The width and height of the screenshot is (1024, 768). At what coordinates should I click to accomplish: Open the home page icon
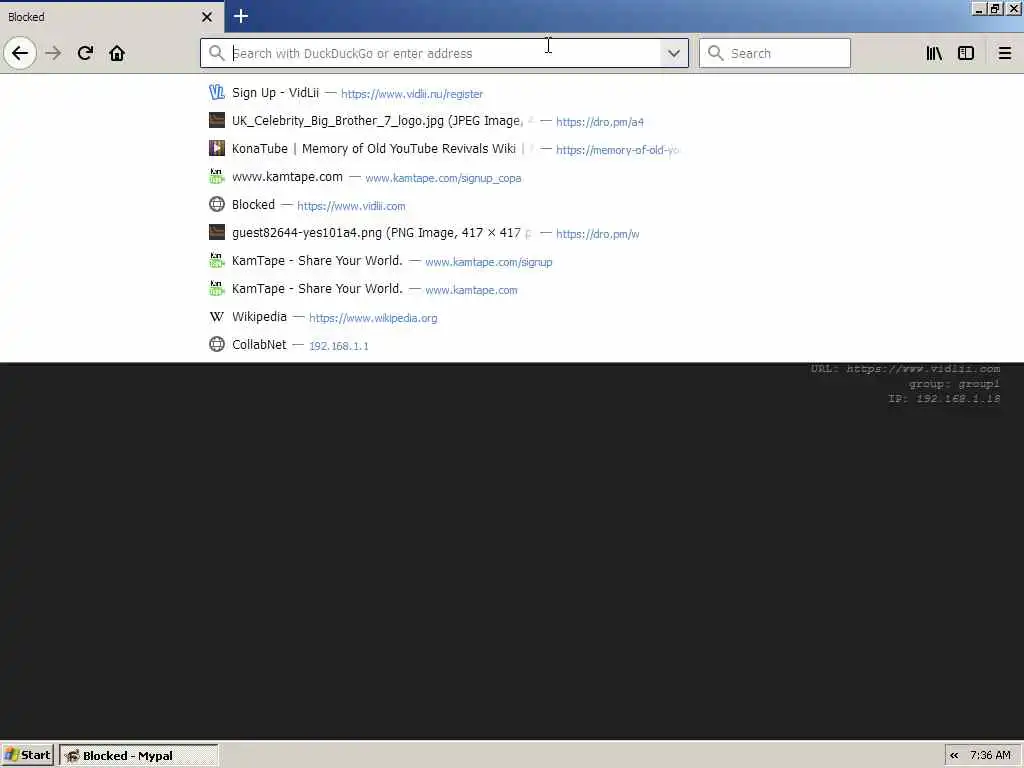(117, 53)
